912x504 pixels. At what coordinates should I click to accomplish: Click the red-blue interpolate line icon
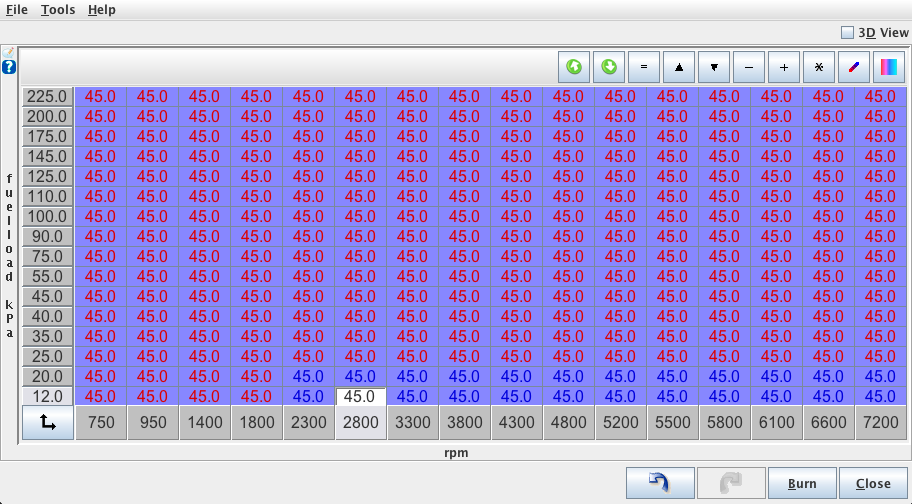coord(853,68)
